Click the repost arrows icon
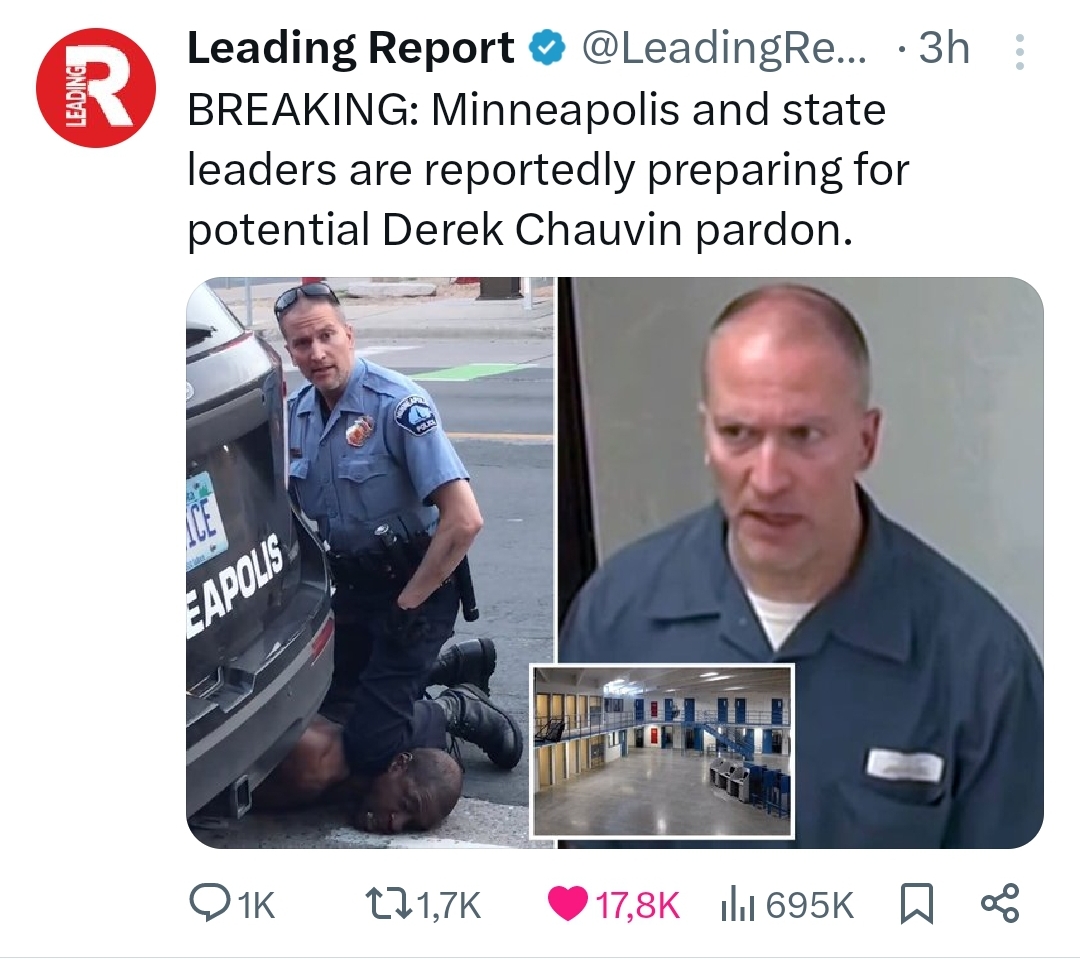This screenshot has height=964, width=1080. 391,904
